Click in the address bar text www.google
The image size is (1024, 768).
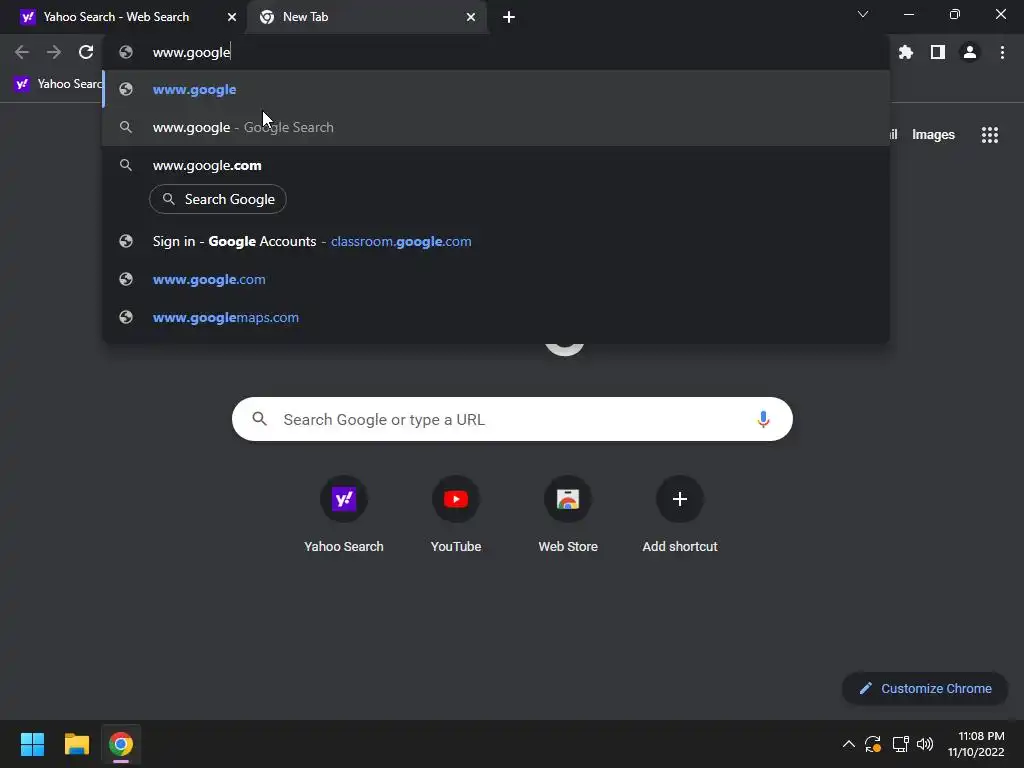point(191,52)
